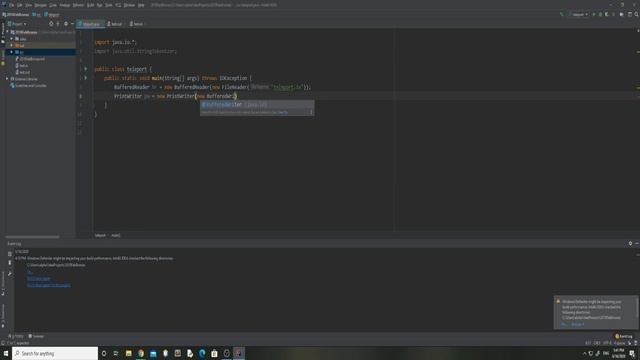Collapse the highlighted src folder
This screenshot has width=640, height=360.
pyautogui.click(x=12, y=52)
